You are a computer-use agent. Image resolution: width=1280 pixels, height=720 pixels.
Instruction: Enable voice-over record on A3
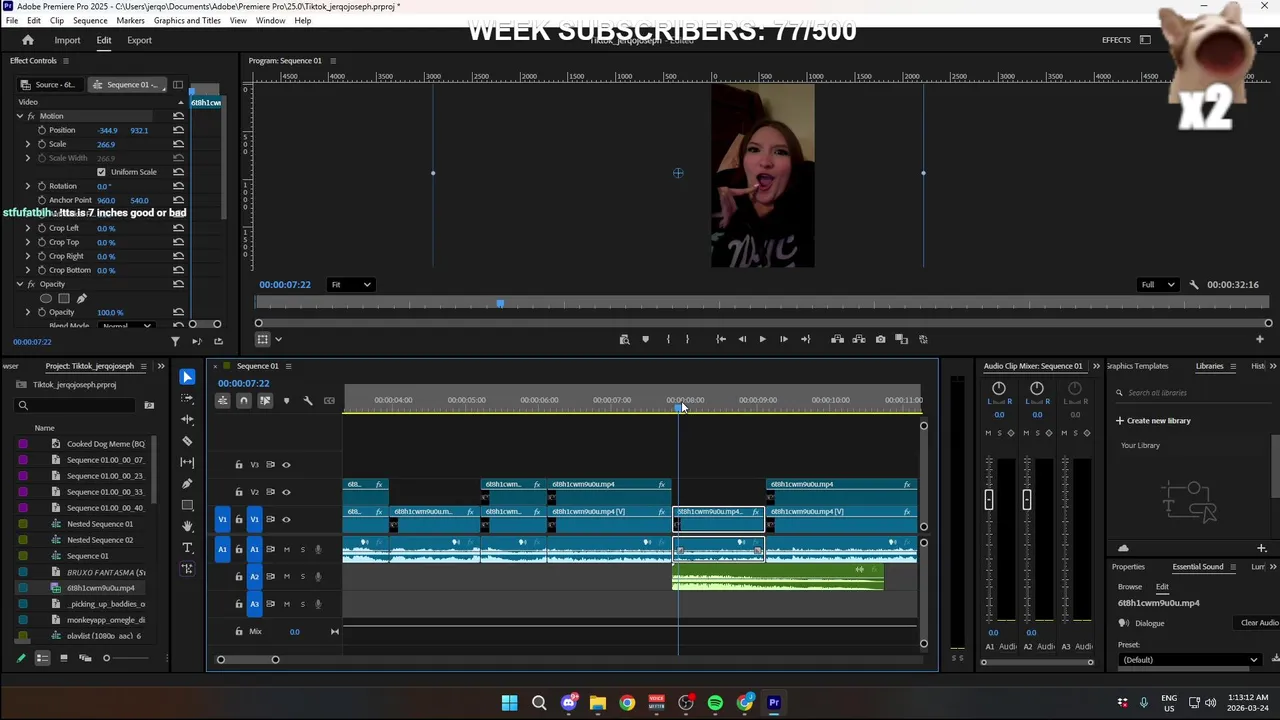[x=319, y=604]
